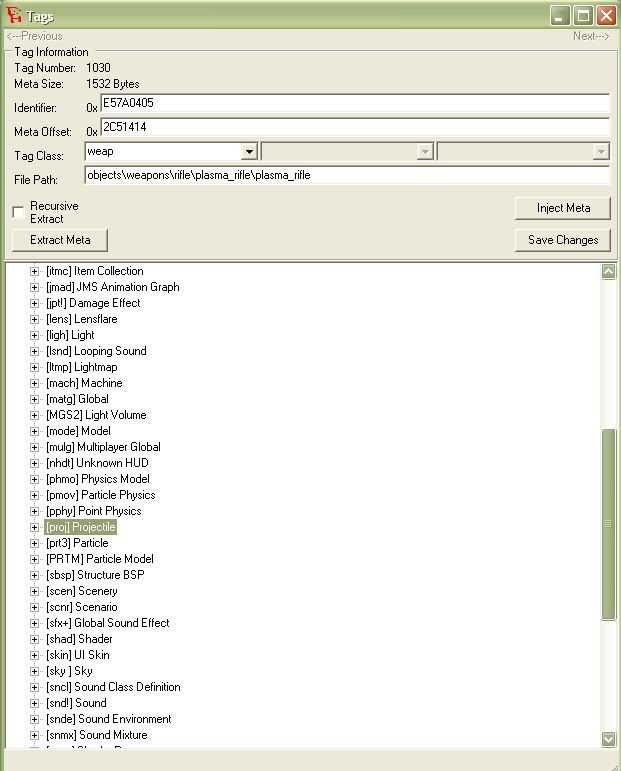Expand the [itmc] Item Collection node
Screen dimensions: 621x771
tap(34, 271)
